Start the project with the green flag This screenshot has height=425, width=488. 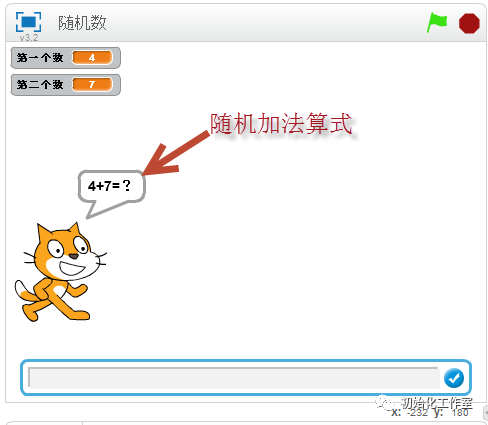coord(437,23)
